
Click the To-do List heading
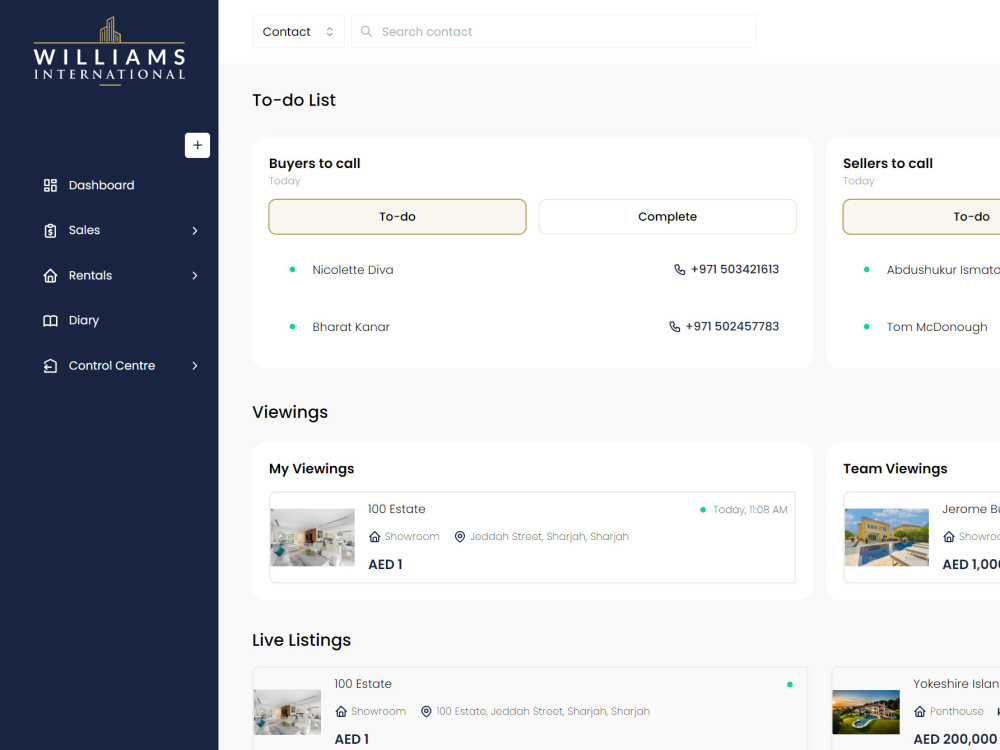(294, 100)
